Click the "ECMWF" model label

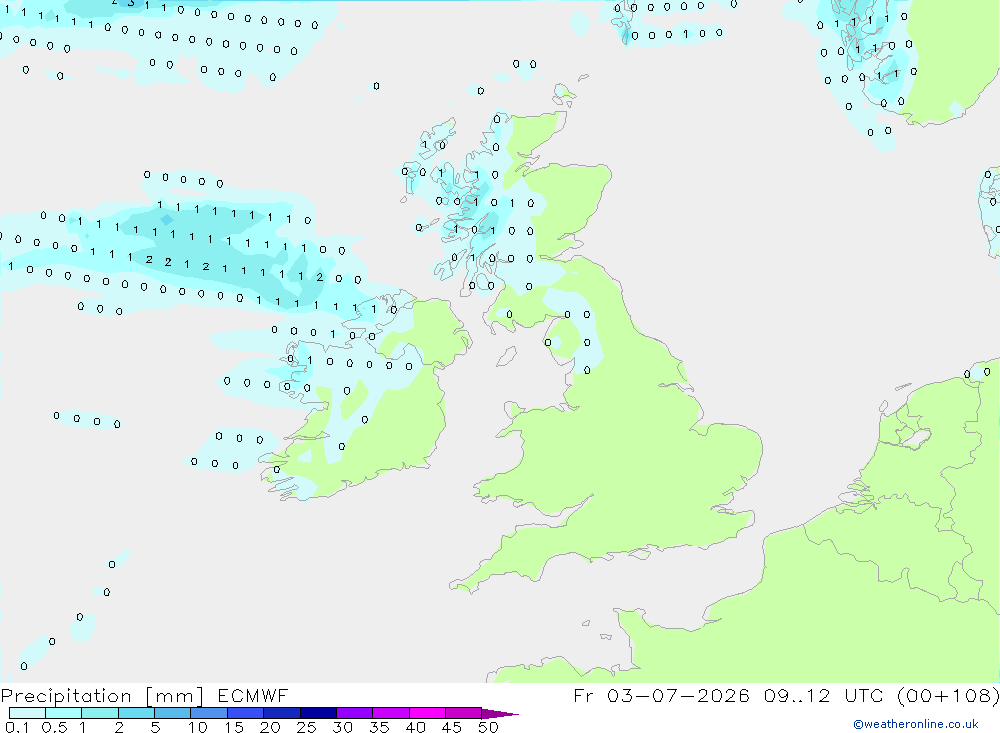tap(253, 695)
